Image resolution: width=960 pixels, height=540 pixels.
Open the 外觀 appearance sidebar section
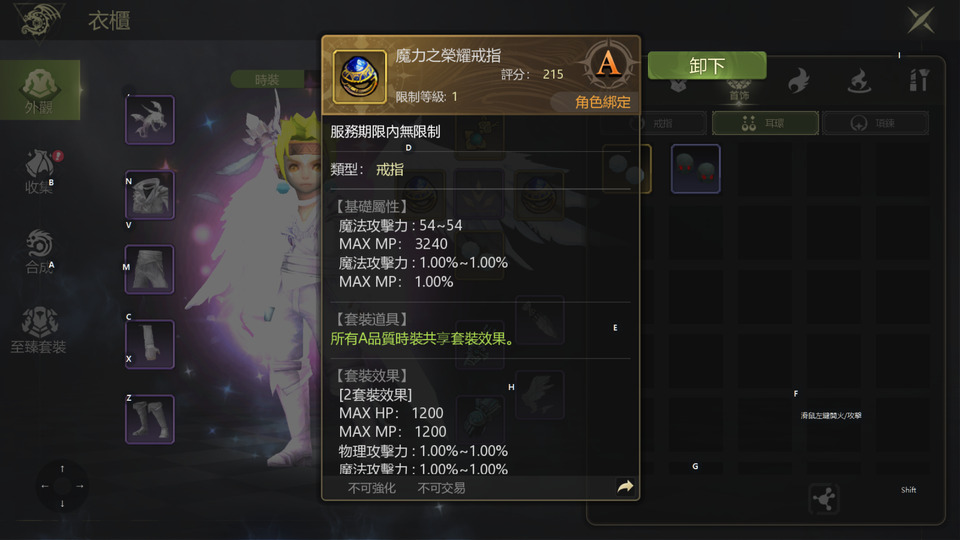(40, 90)
